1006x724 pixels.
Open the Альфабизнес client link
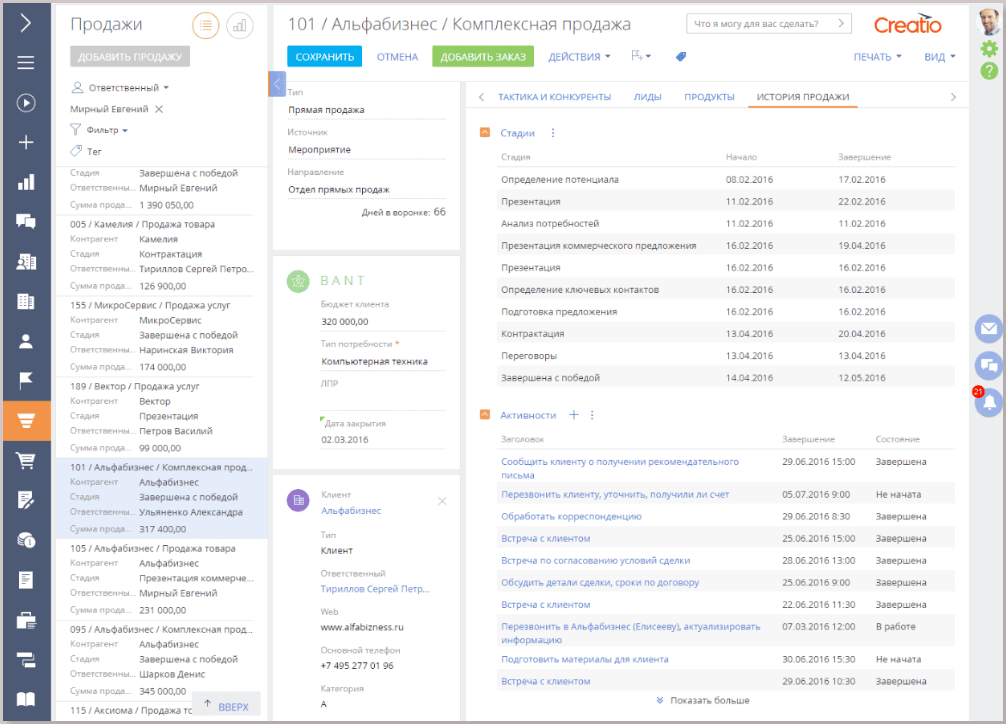[x=351, y=511]
